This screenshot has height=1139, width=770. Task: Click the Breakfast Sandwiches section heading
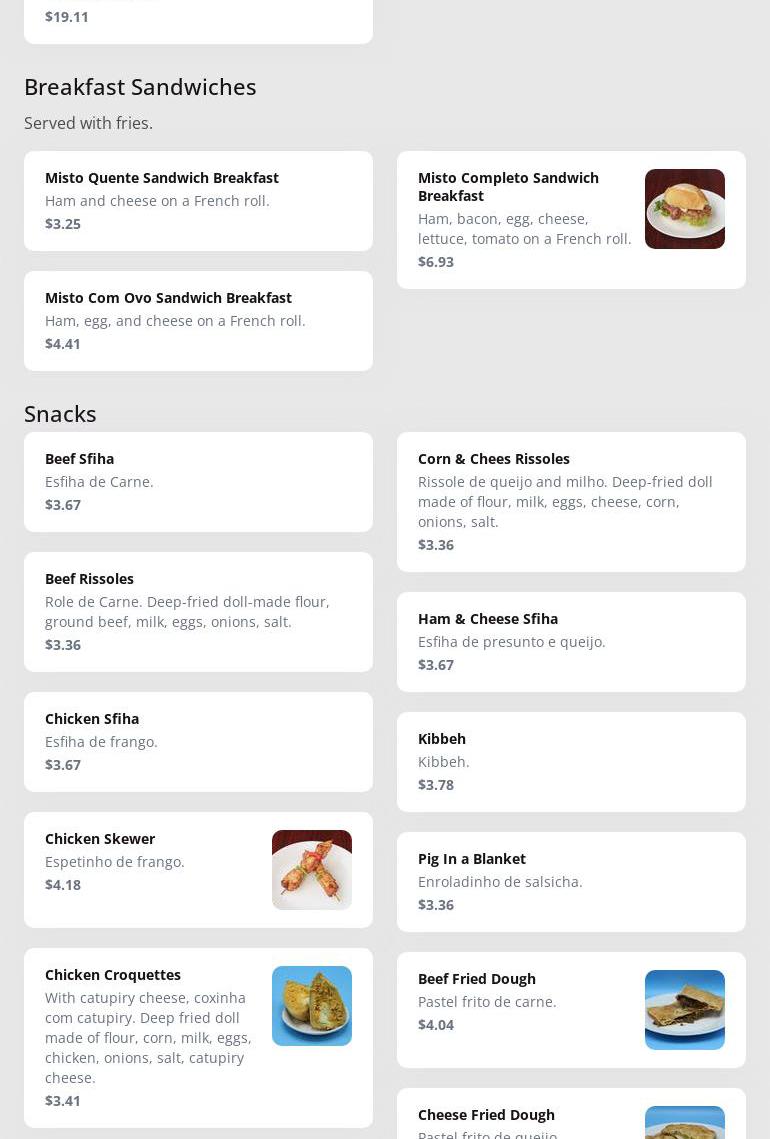tap(140, 87)
